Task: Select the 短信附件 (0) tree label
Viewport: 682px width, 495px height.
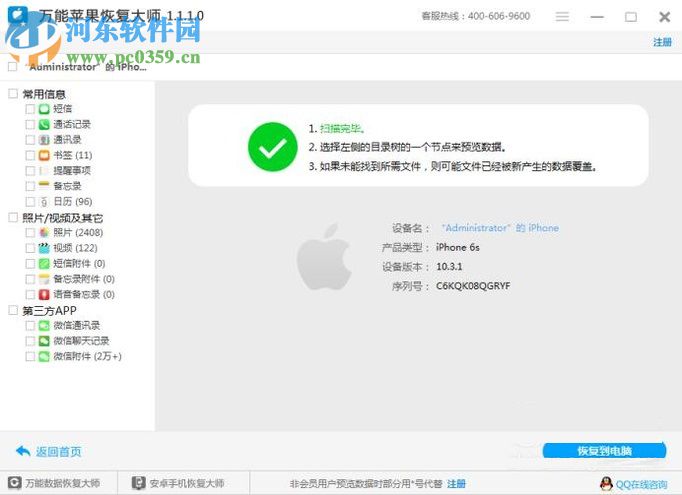Action: (x=79, y=264)
